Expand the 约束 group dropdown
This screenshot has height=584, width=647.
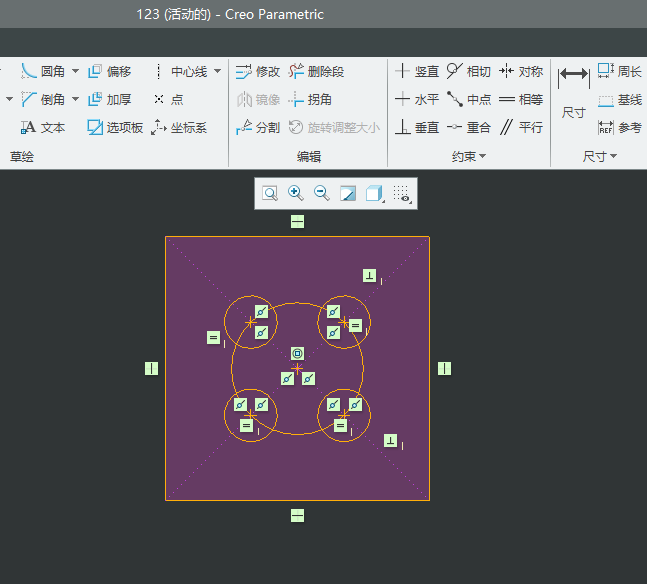pos(469,156)
